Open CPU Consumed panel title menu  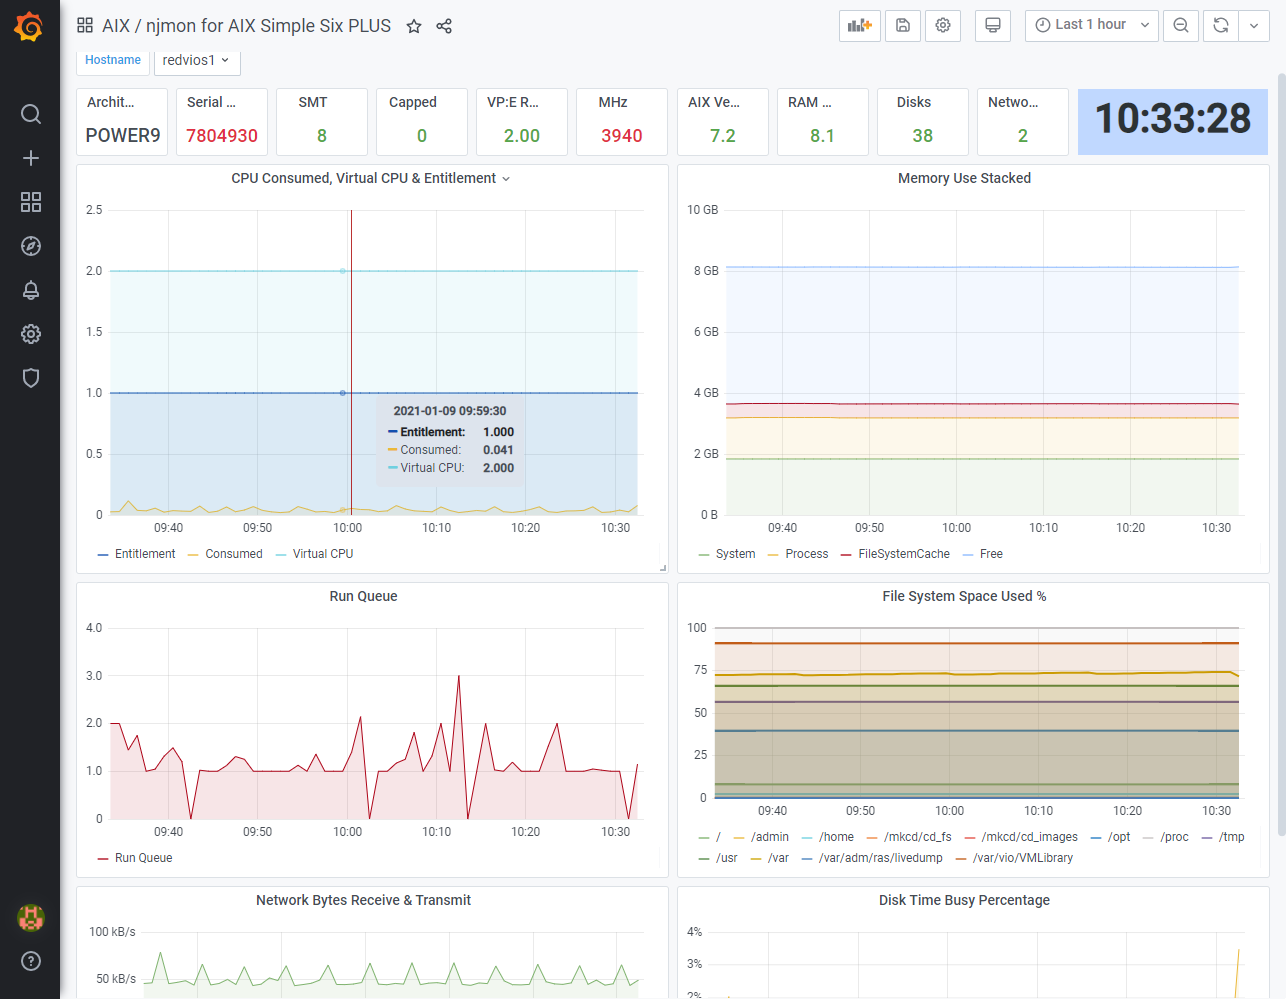(x=371, y=178)
